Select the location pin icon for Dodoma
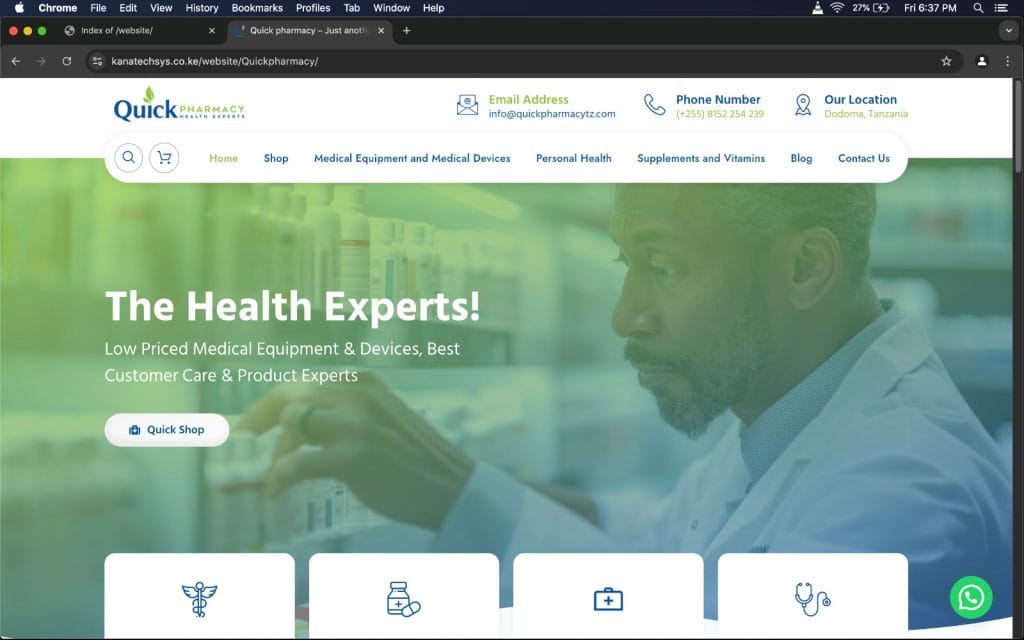The height and width of the screenshot is (640, 1024). point(802,105)
